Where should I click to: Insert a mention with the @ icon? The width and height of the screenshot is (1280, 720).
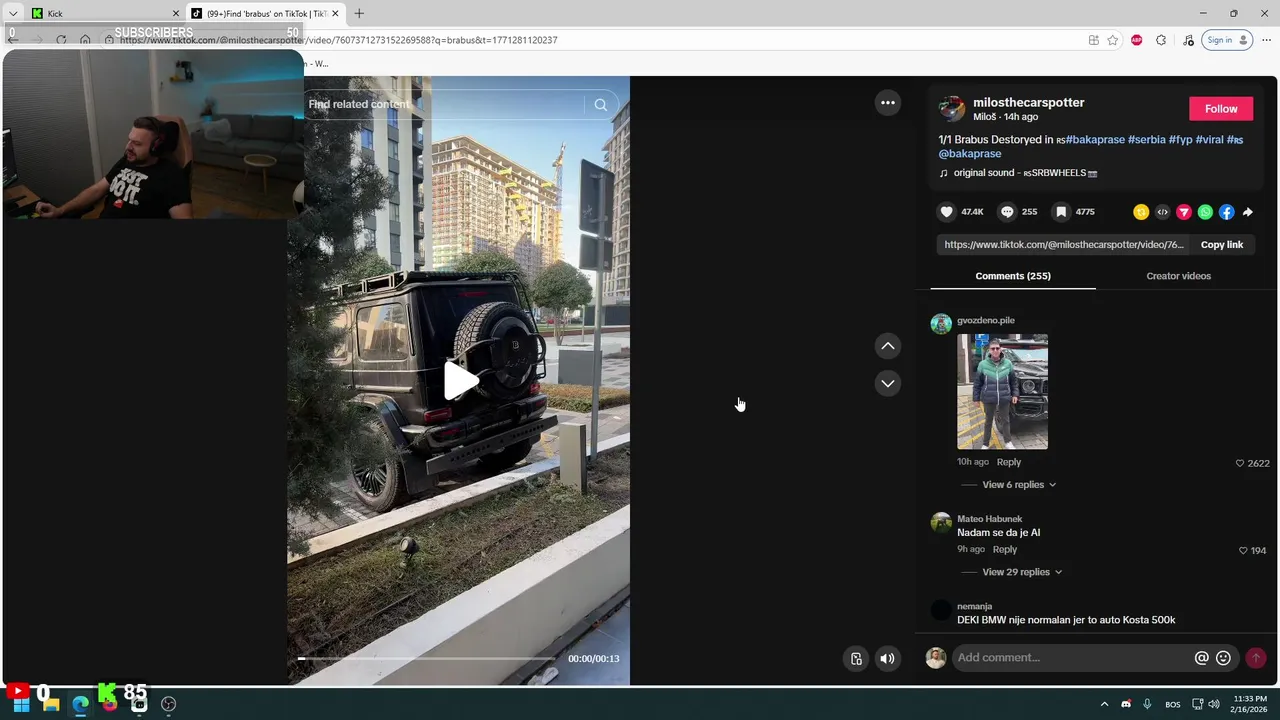(x=1201, y=658)
